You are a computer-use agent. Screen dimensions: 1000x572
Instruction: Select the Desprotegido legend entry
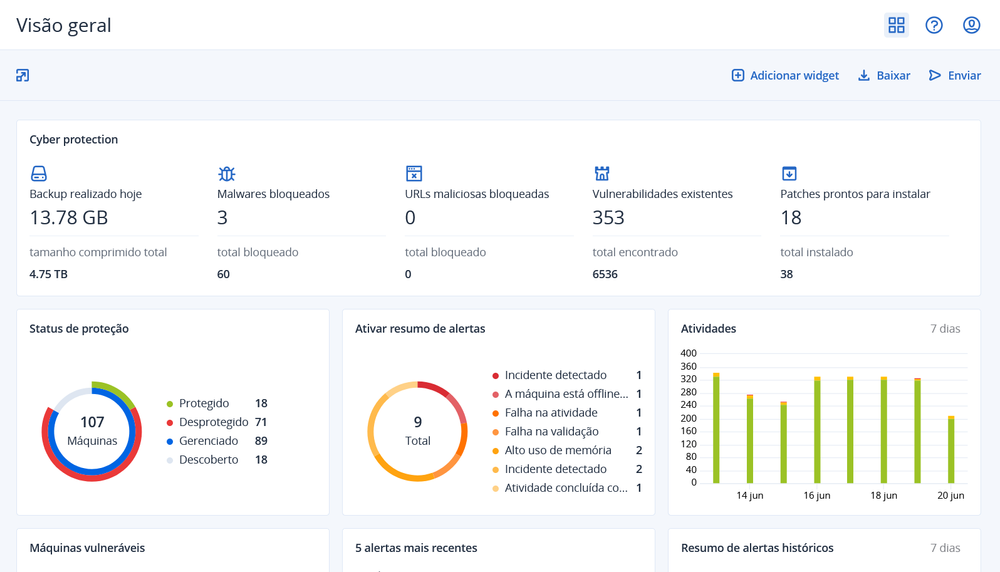click(x=212, y=422)
